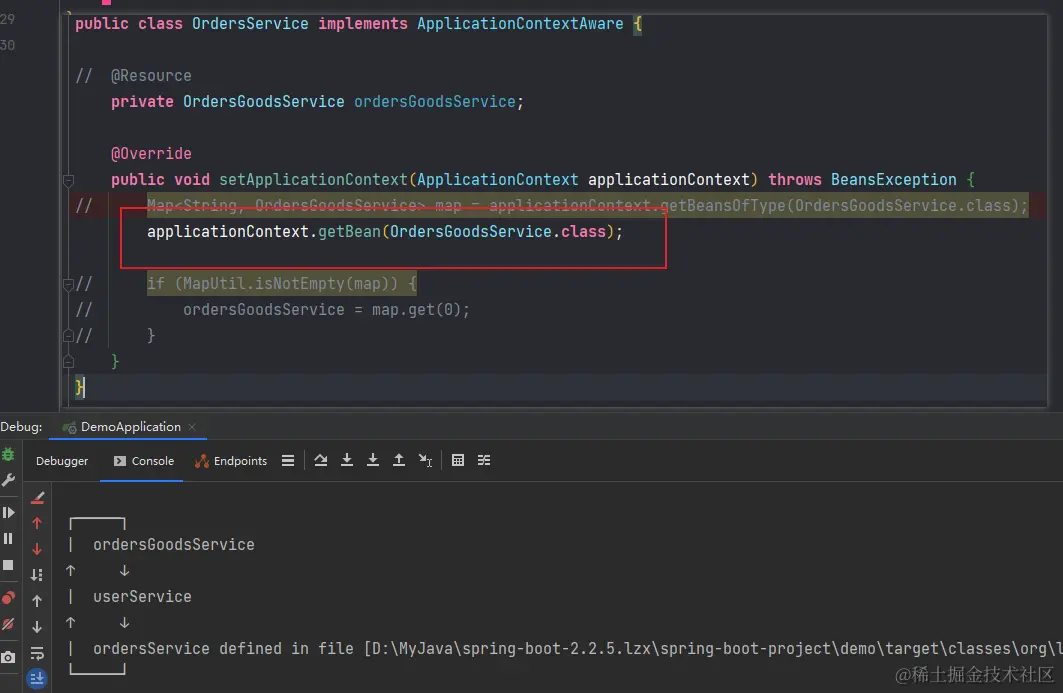The height and width of the screenshot is (693, 1063).
Task: Open Evaluate Expression calculator
Action: point(458,460)
